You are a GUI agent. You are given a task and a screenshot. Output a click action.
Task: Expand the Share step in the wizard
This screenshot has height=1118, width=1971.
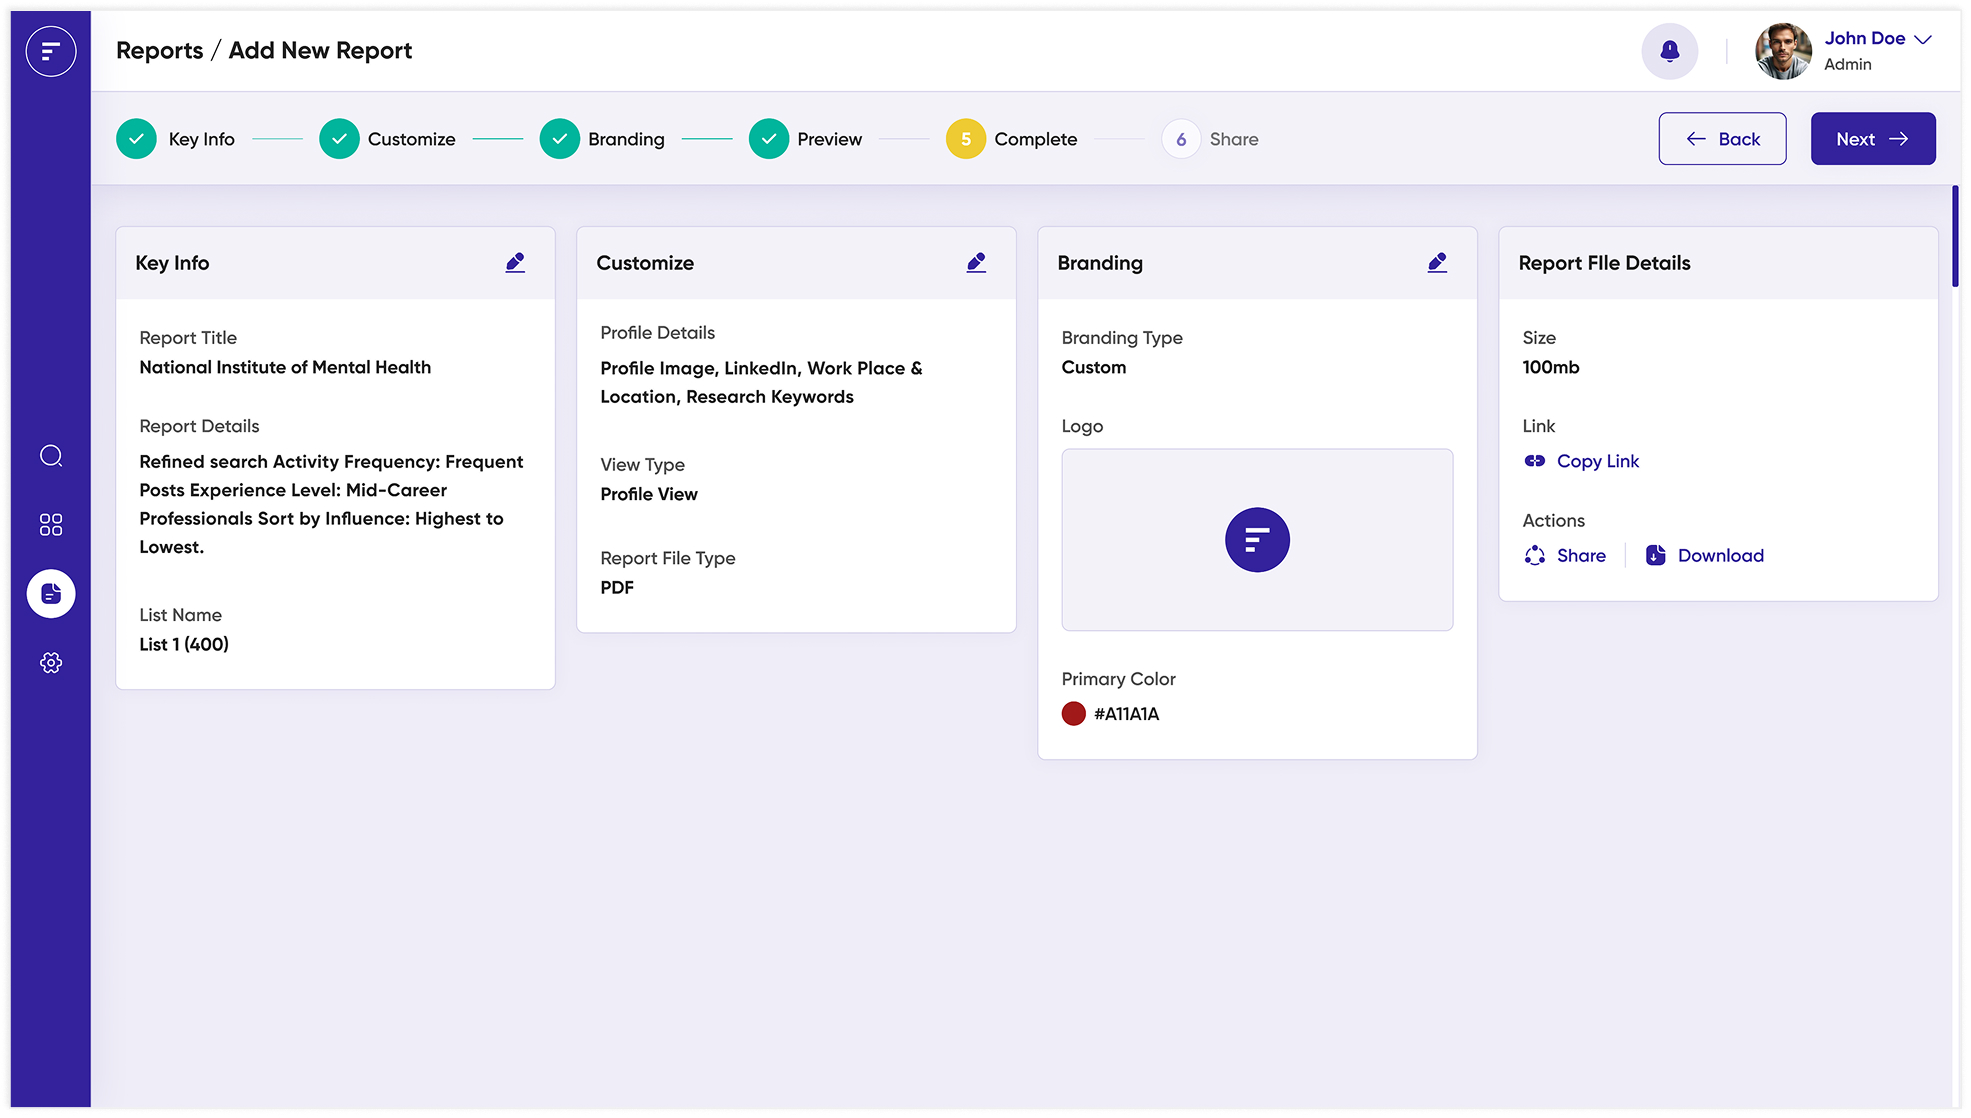pos(1181,139)
